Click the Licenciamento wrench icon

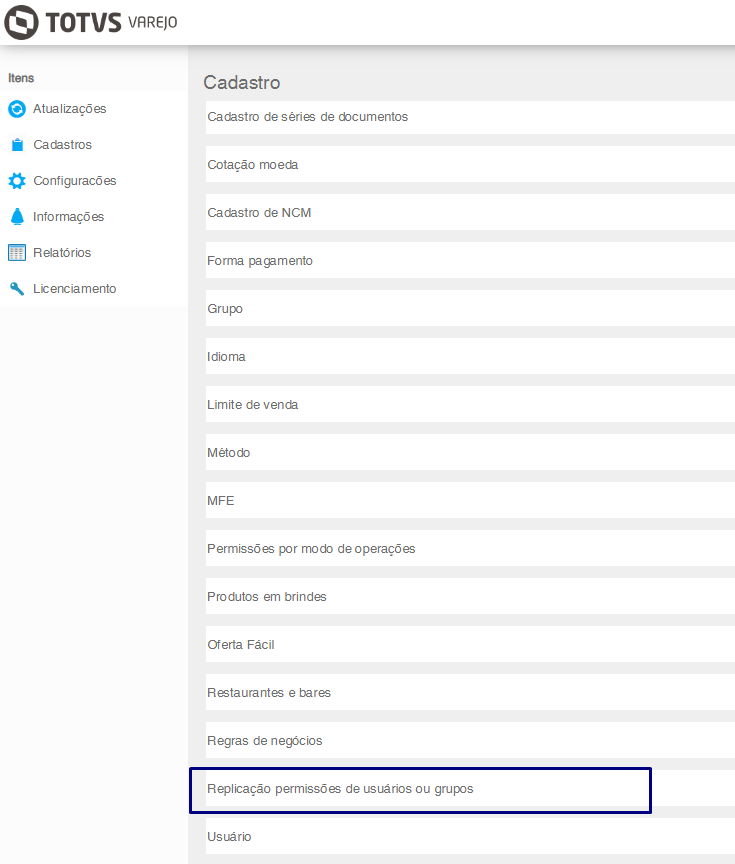[x=16, y=289]
